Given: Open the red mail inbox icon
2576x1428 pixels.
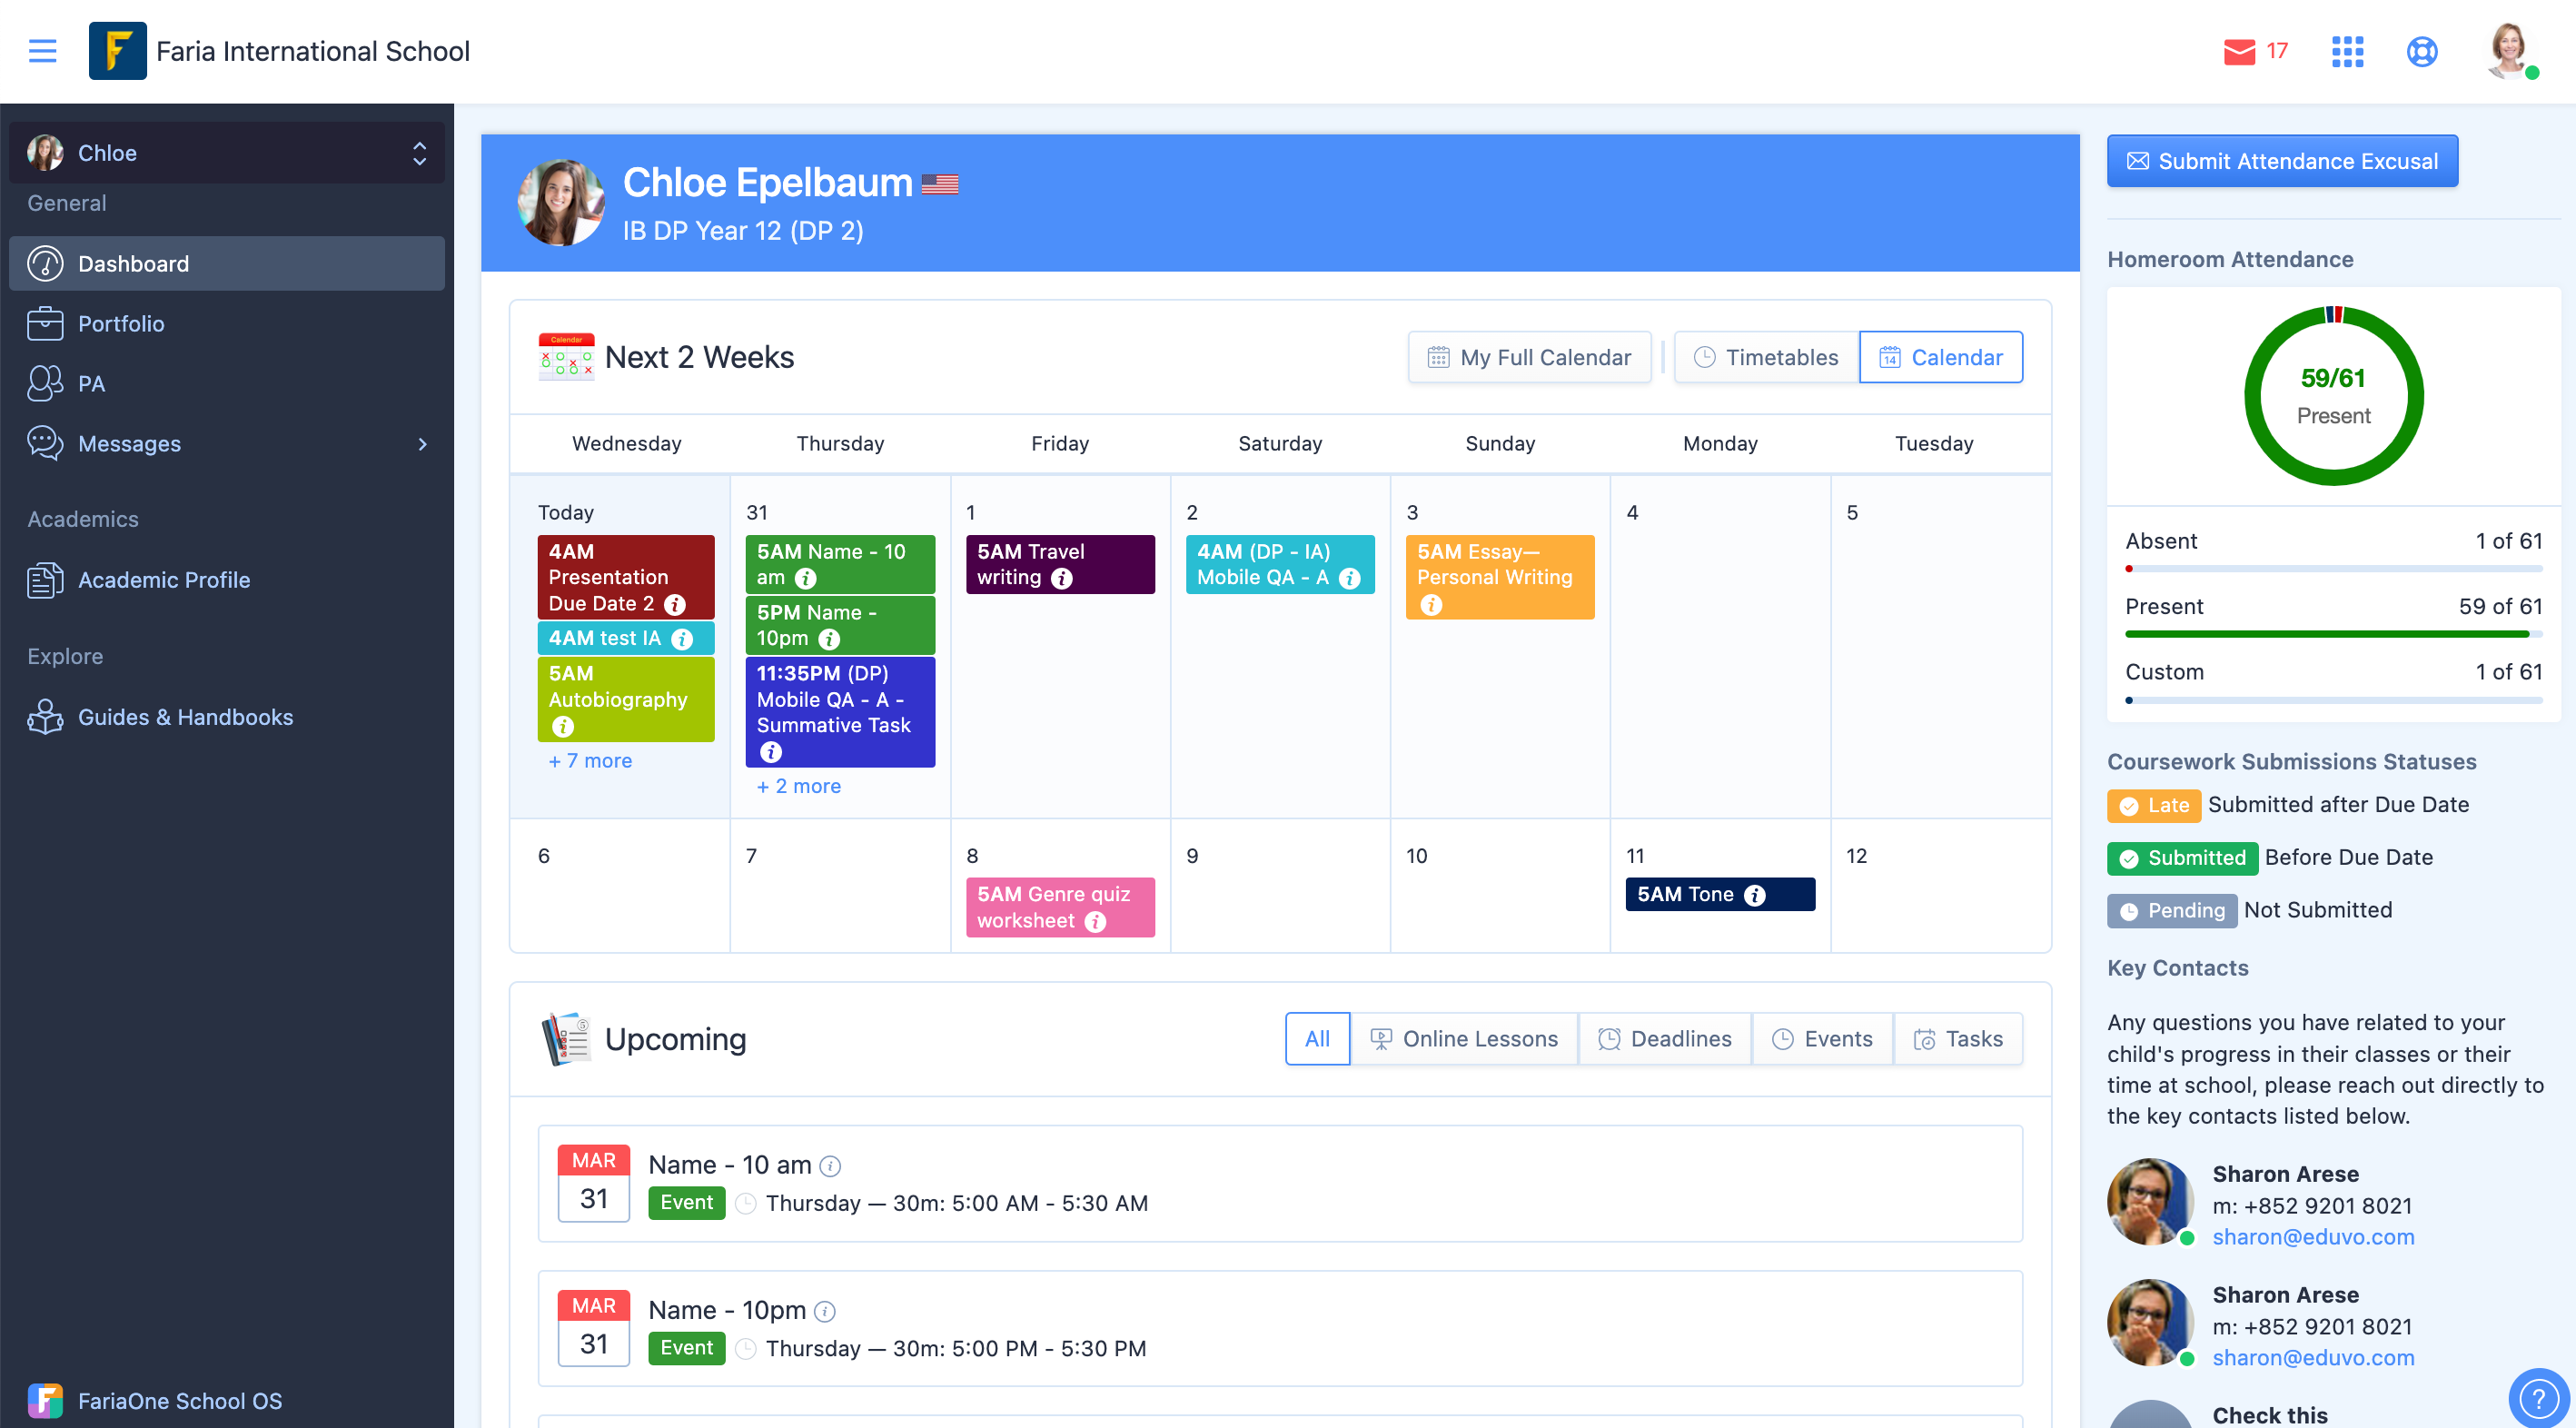Looking at the screenshot, I should coord(2239,51).
